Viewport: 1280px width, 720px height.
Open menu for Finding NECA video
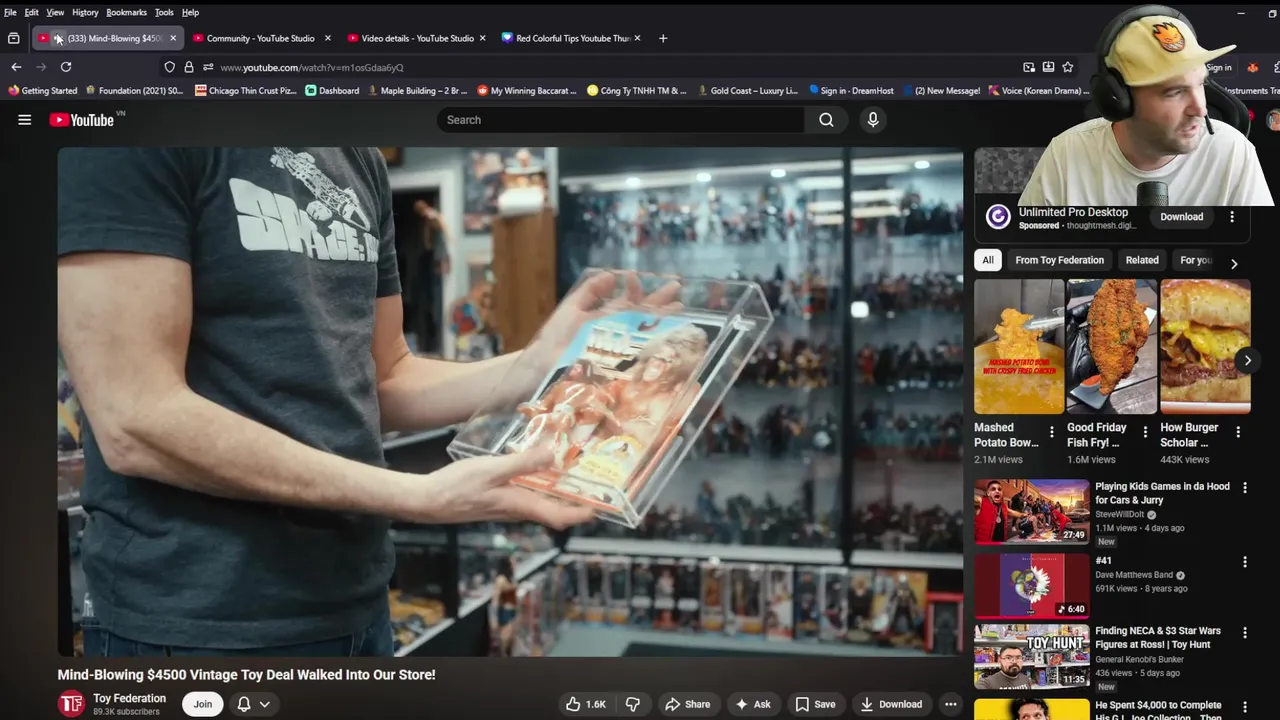coord(1245,633)
